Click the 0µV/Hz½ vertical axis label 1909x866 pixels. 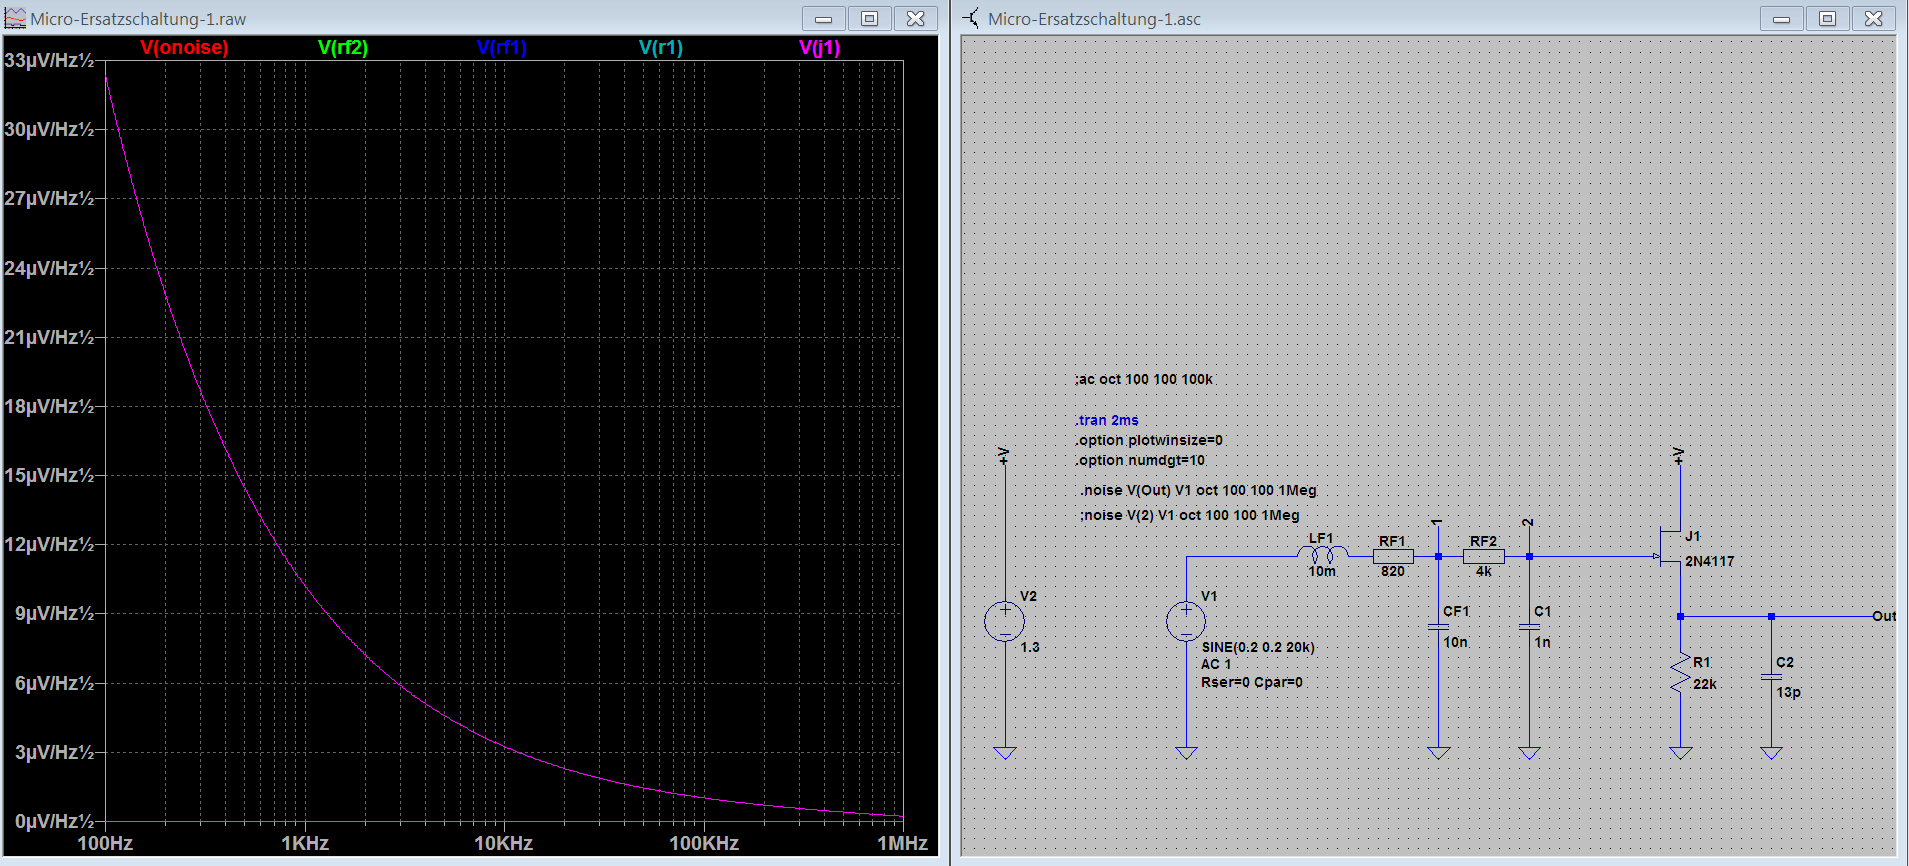[54, 821]
